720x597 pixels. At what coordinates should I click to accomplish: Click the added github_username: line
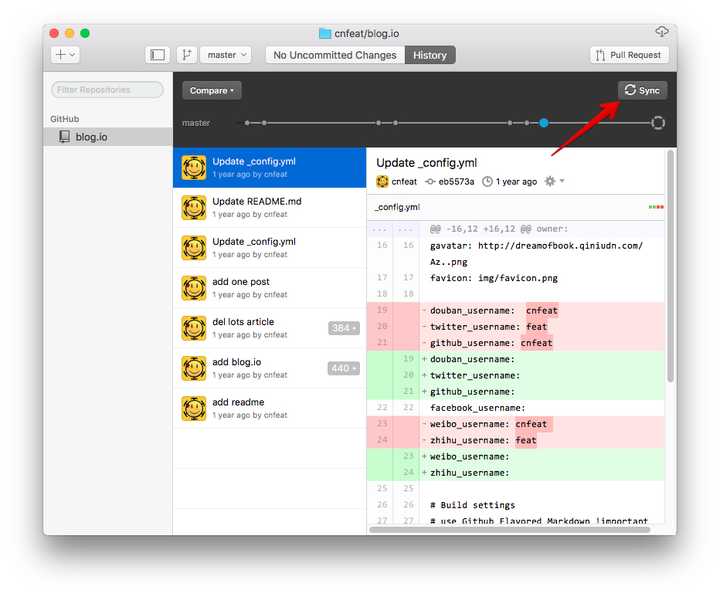pos(516,392)
